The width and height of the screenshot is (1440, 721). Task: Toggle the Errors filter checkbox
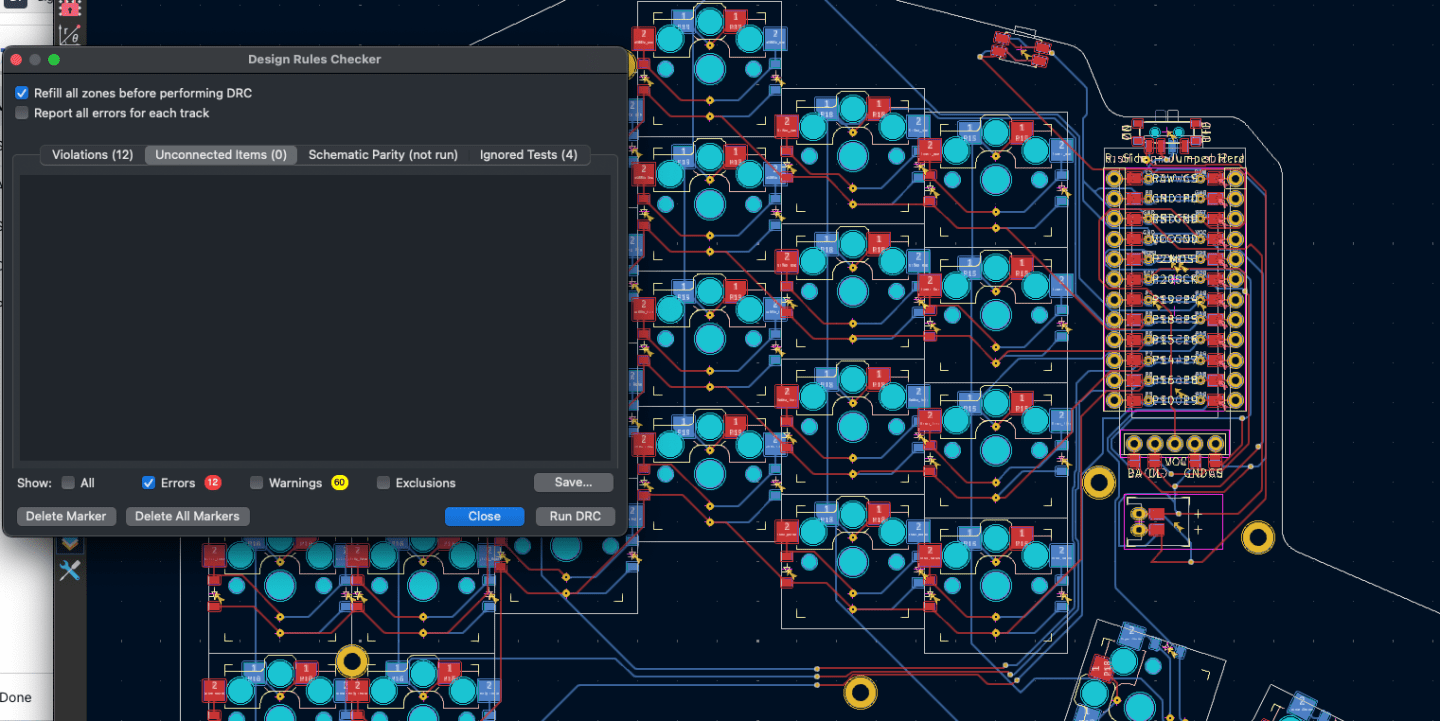click(x=149, y=483)
